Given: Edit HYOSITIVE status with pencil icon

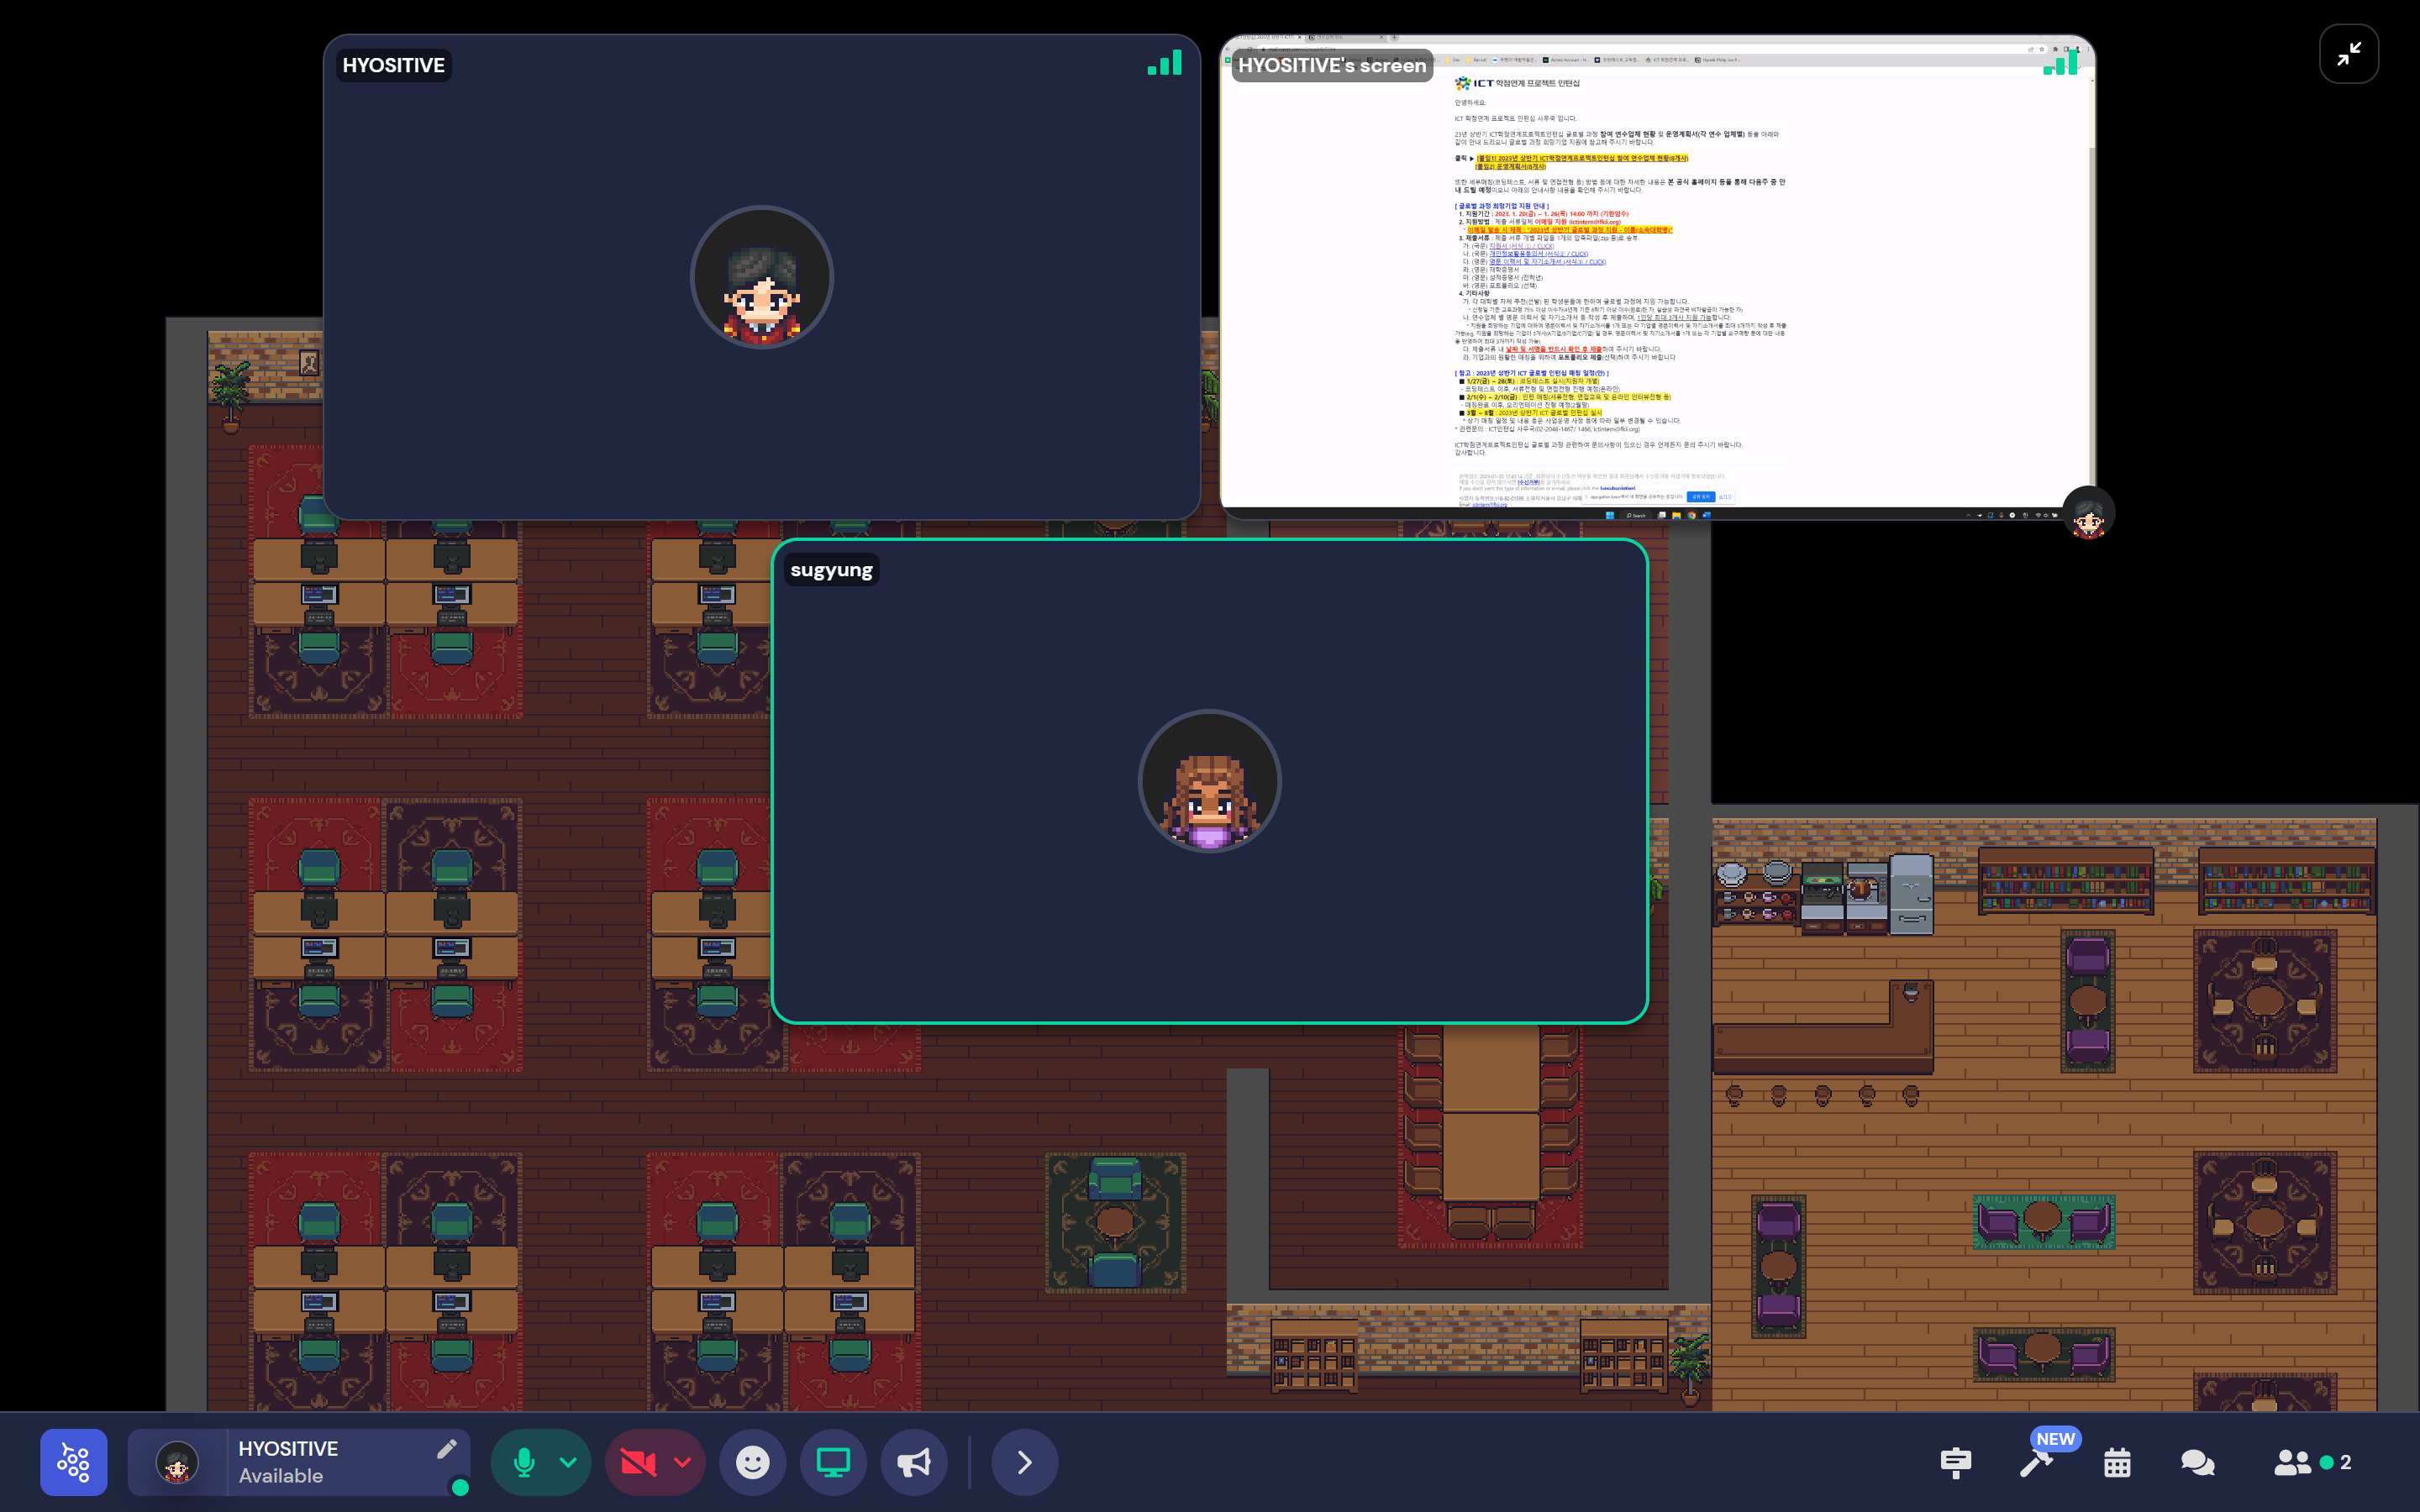Looking at the screenshot, I should tap(446, 1449).
